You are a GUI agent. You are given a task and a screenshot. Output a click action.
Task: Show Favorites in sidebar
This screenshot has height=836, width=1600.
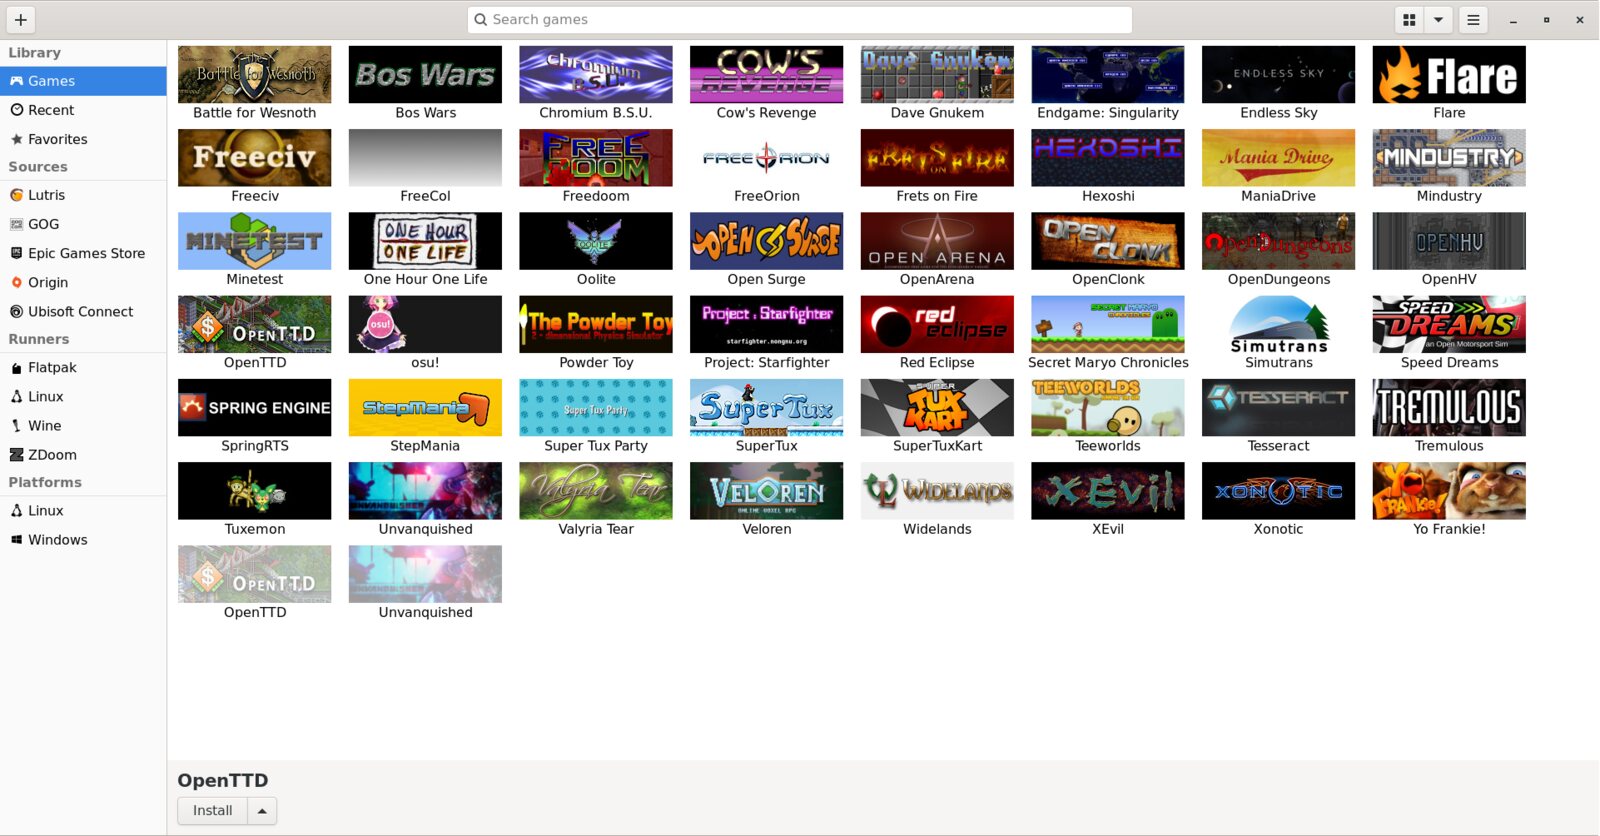[x=83, y=139]
